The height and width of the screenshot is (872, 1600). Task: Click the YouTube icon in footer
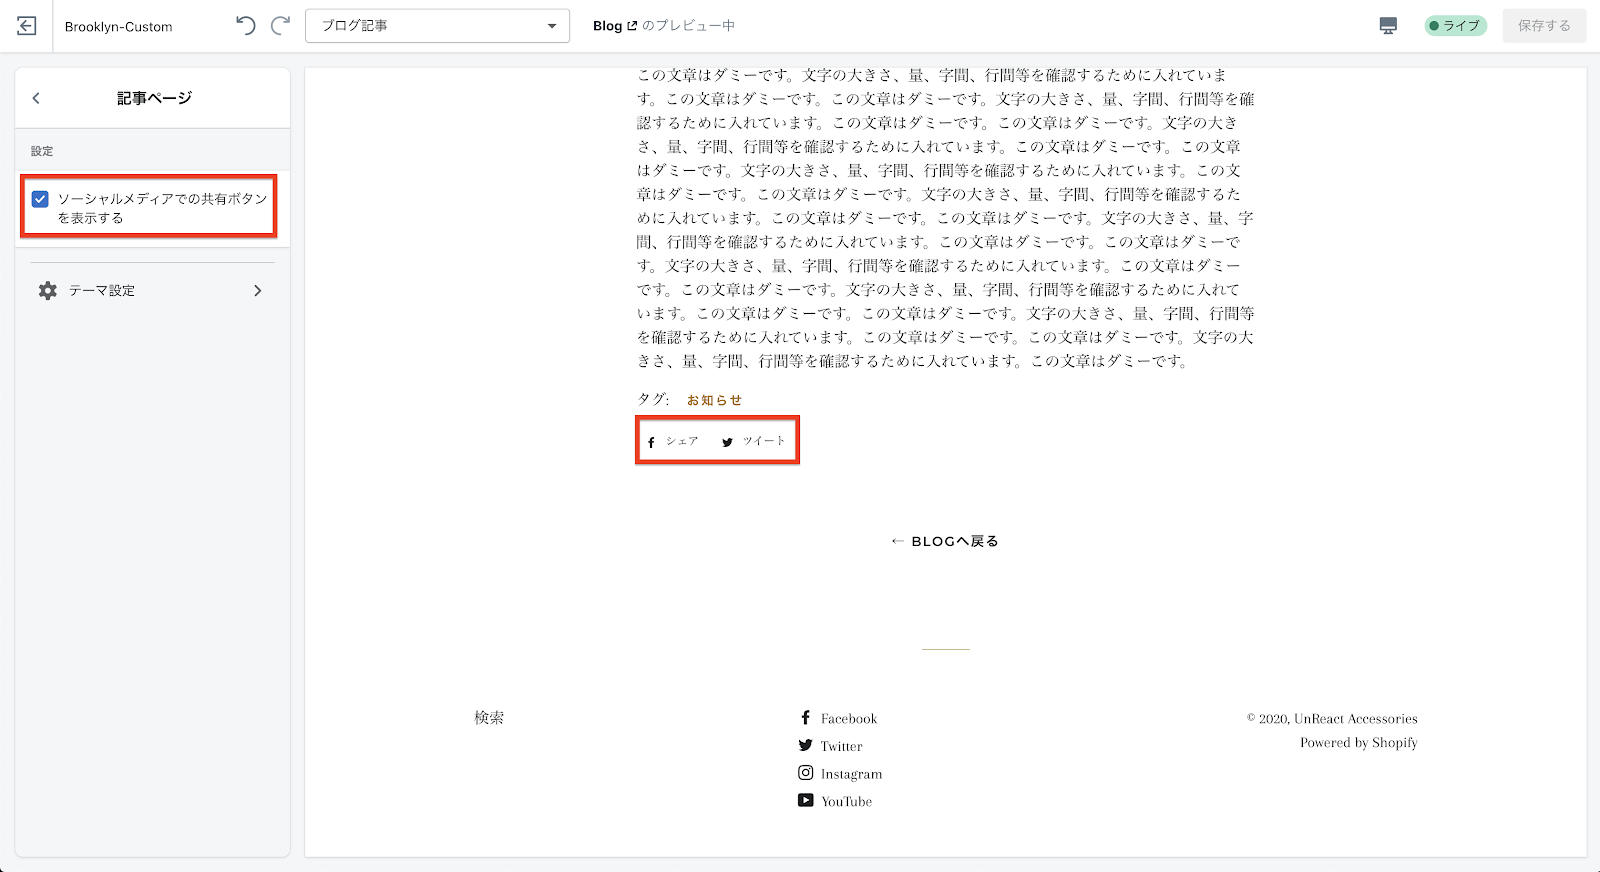coord(805,800)
